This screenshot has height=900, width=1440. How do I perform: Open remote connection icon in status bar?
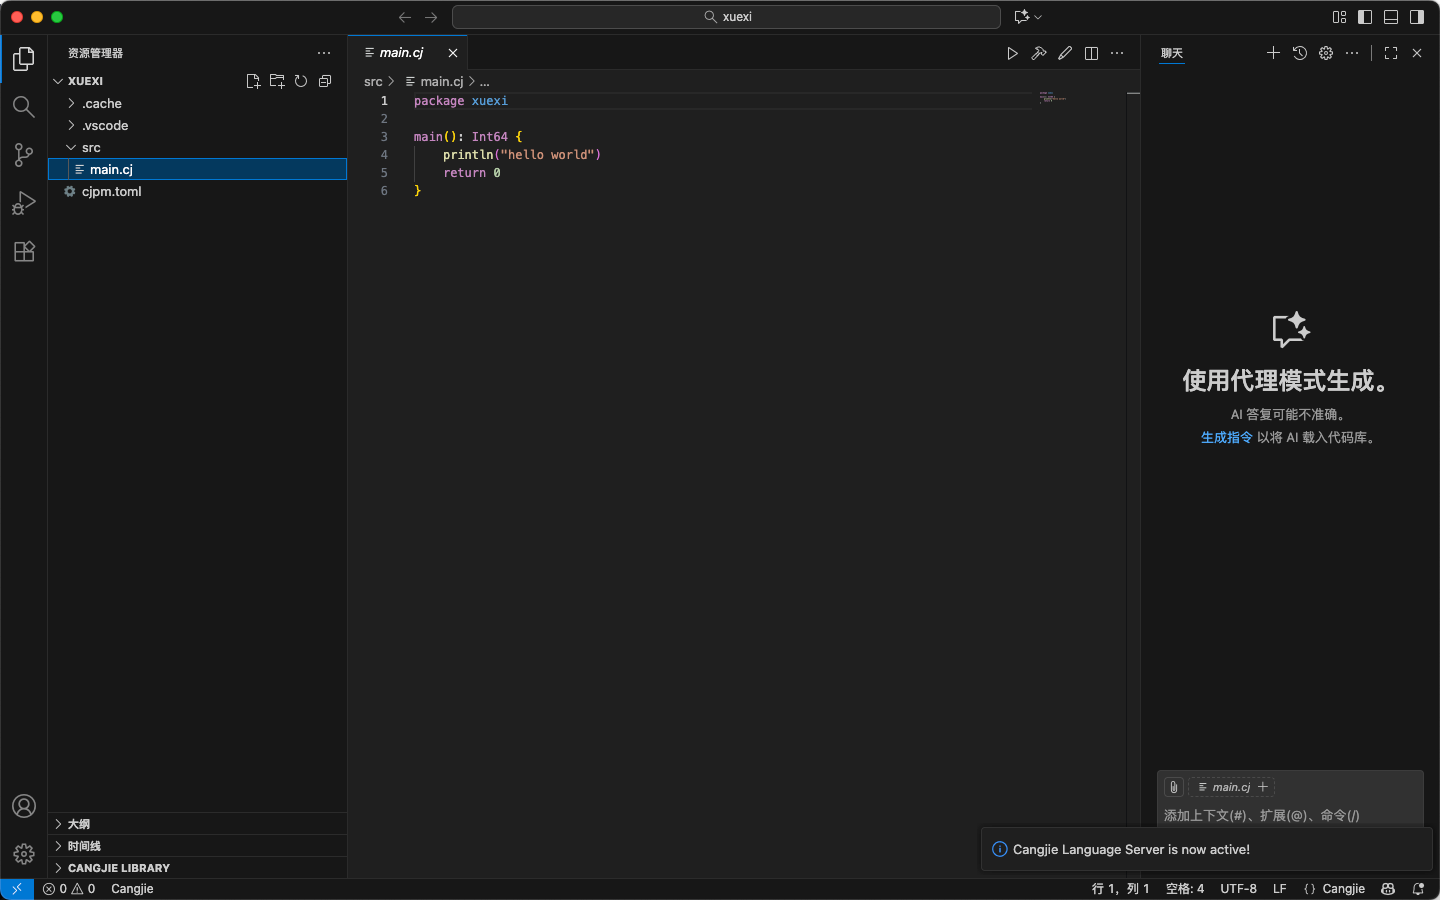(16, 888)
